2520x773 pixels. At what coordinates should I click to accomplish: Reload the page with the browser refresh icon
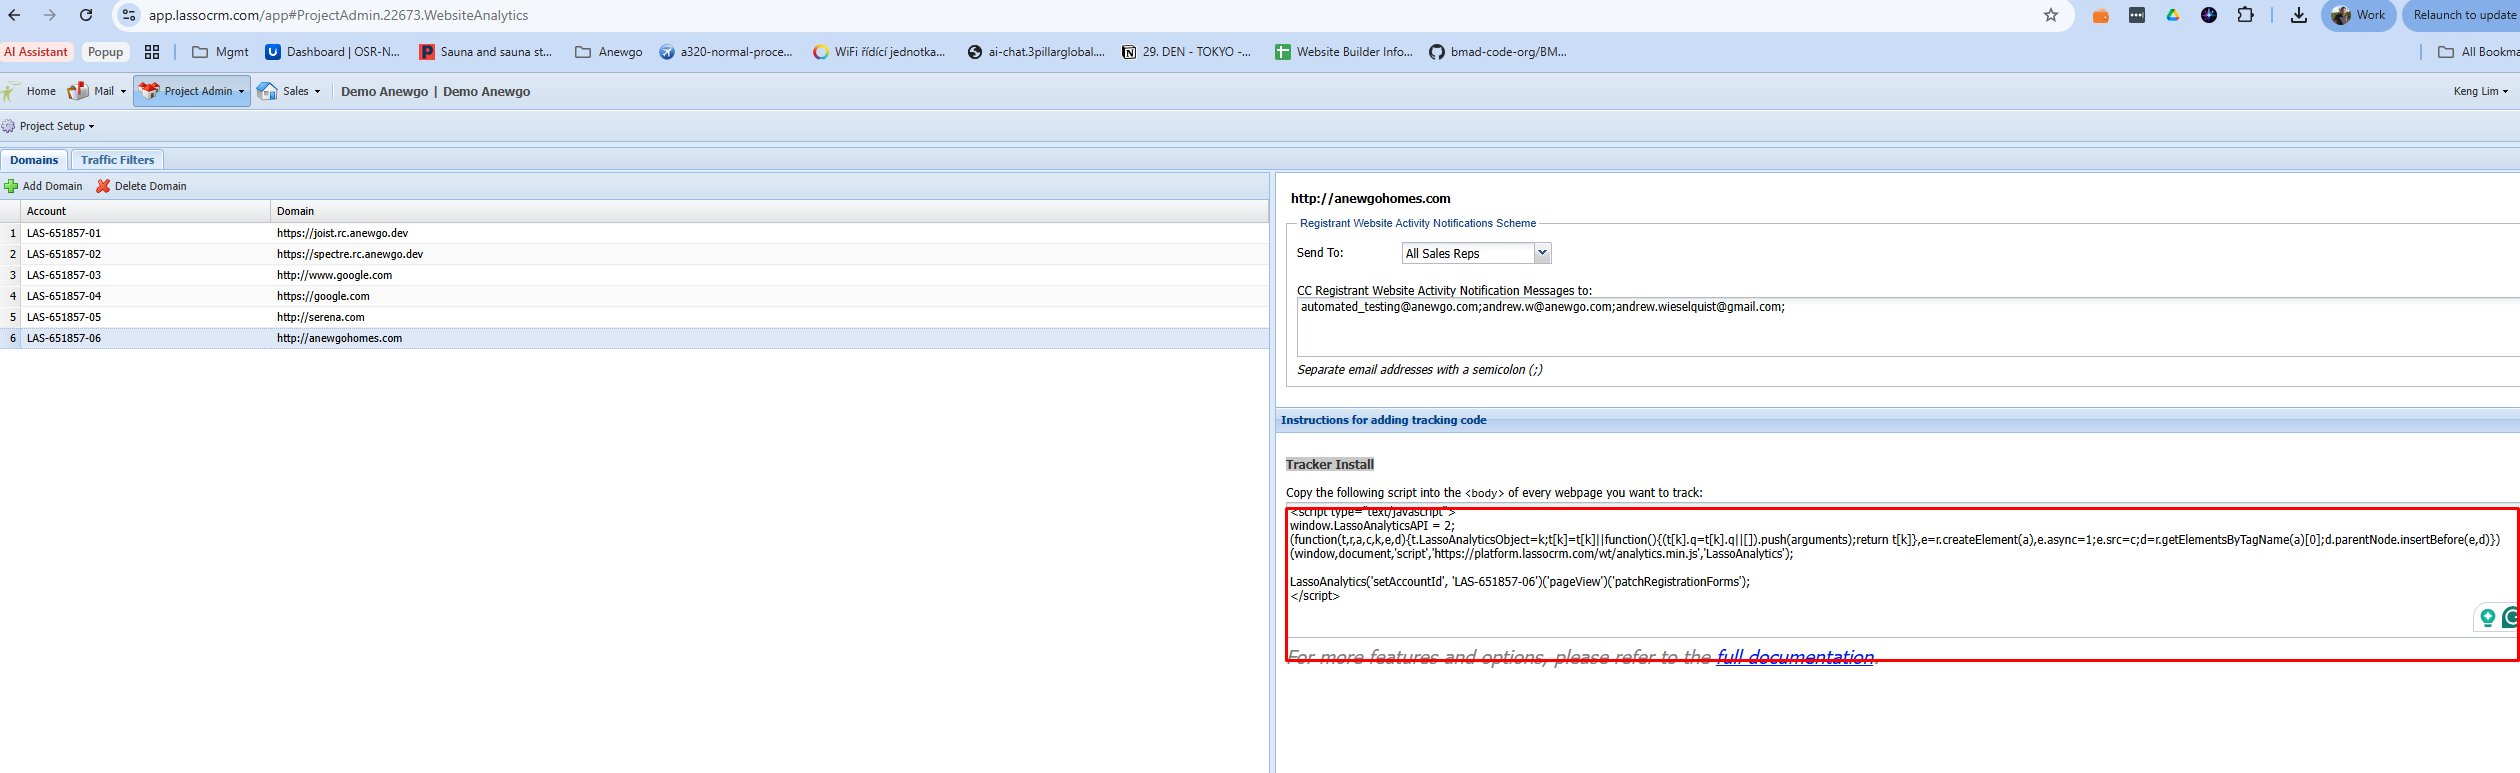click(86, 15)
